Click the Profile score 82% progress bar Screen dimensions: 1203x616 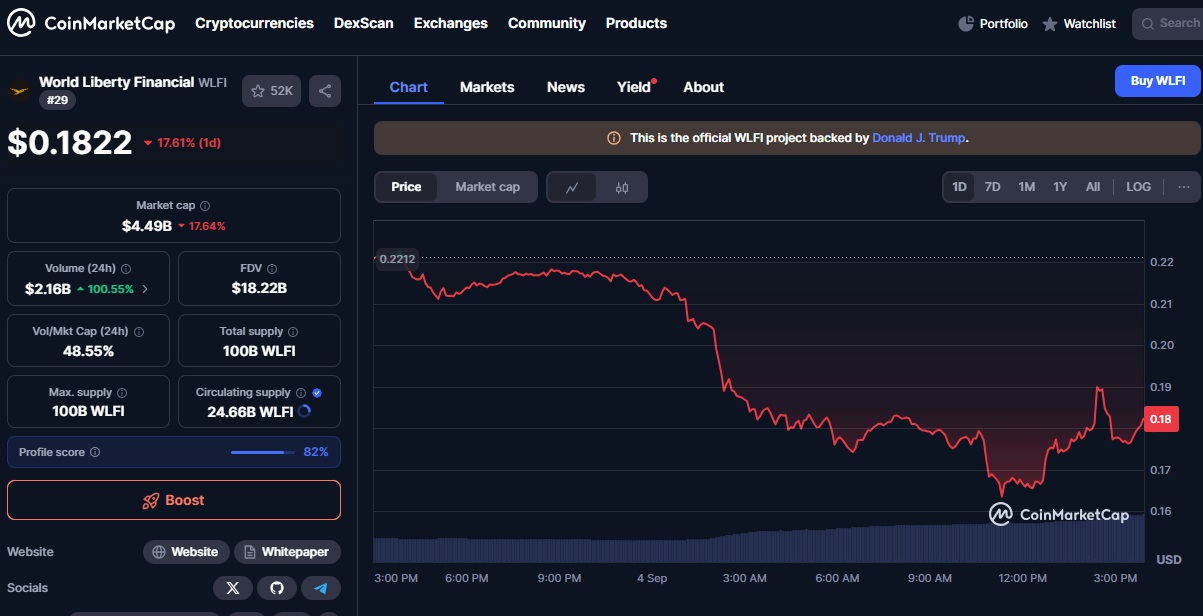[x=261, y=452]
